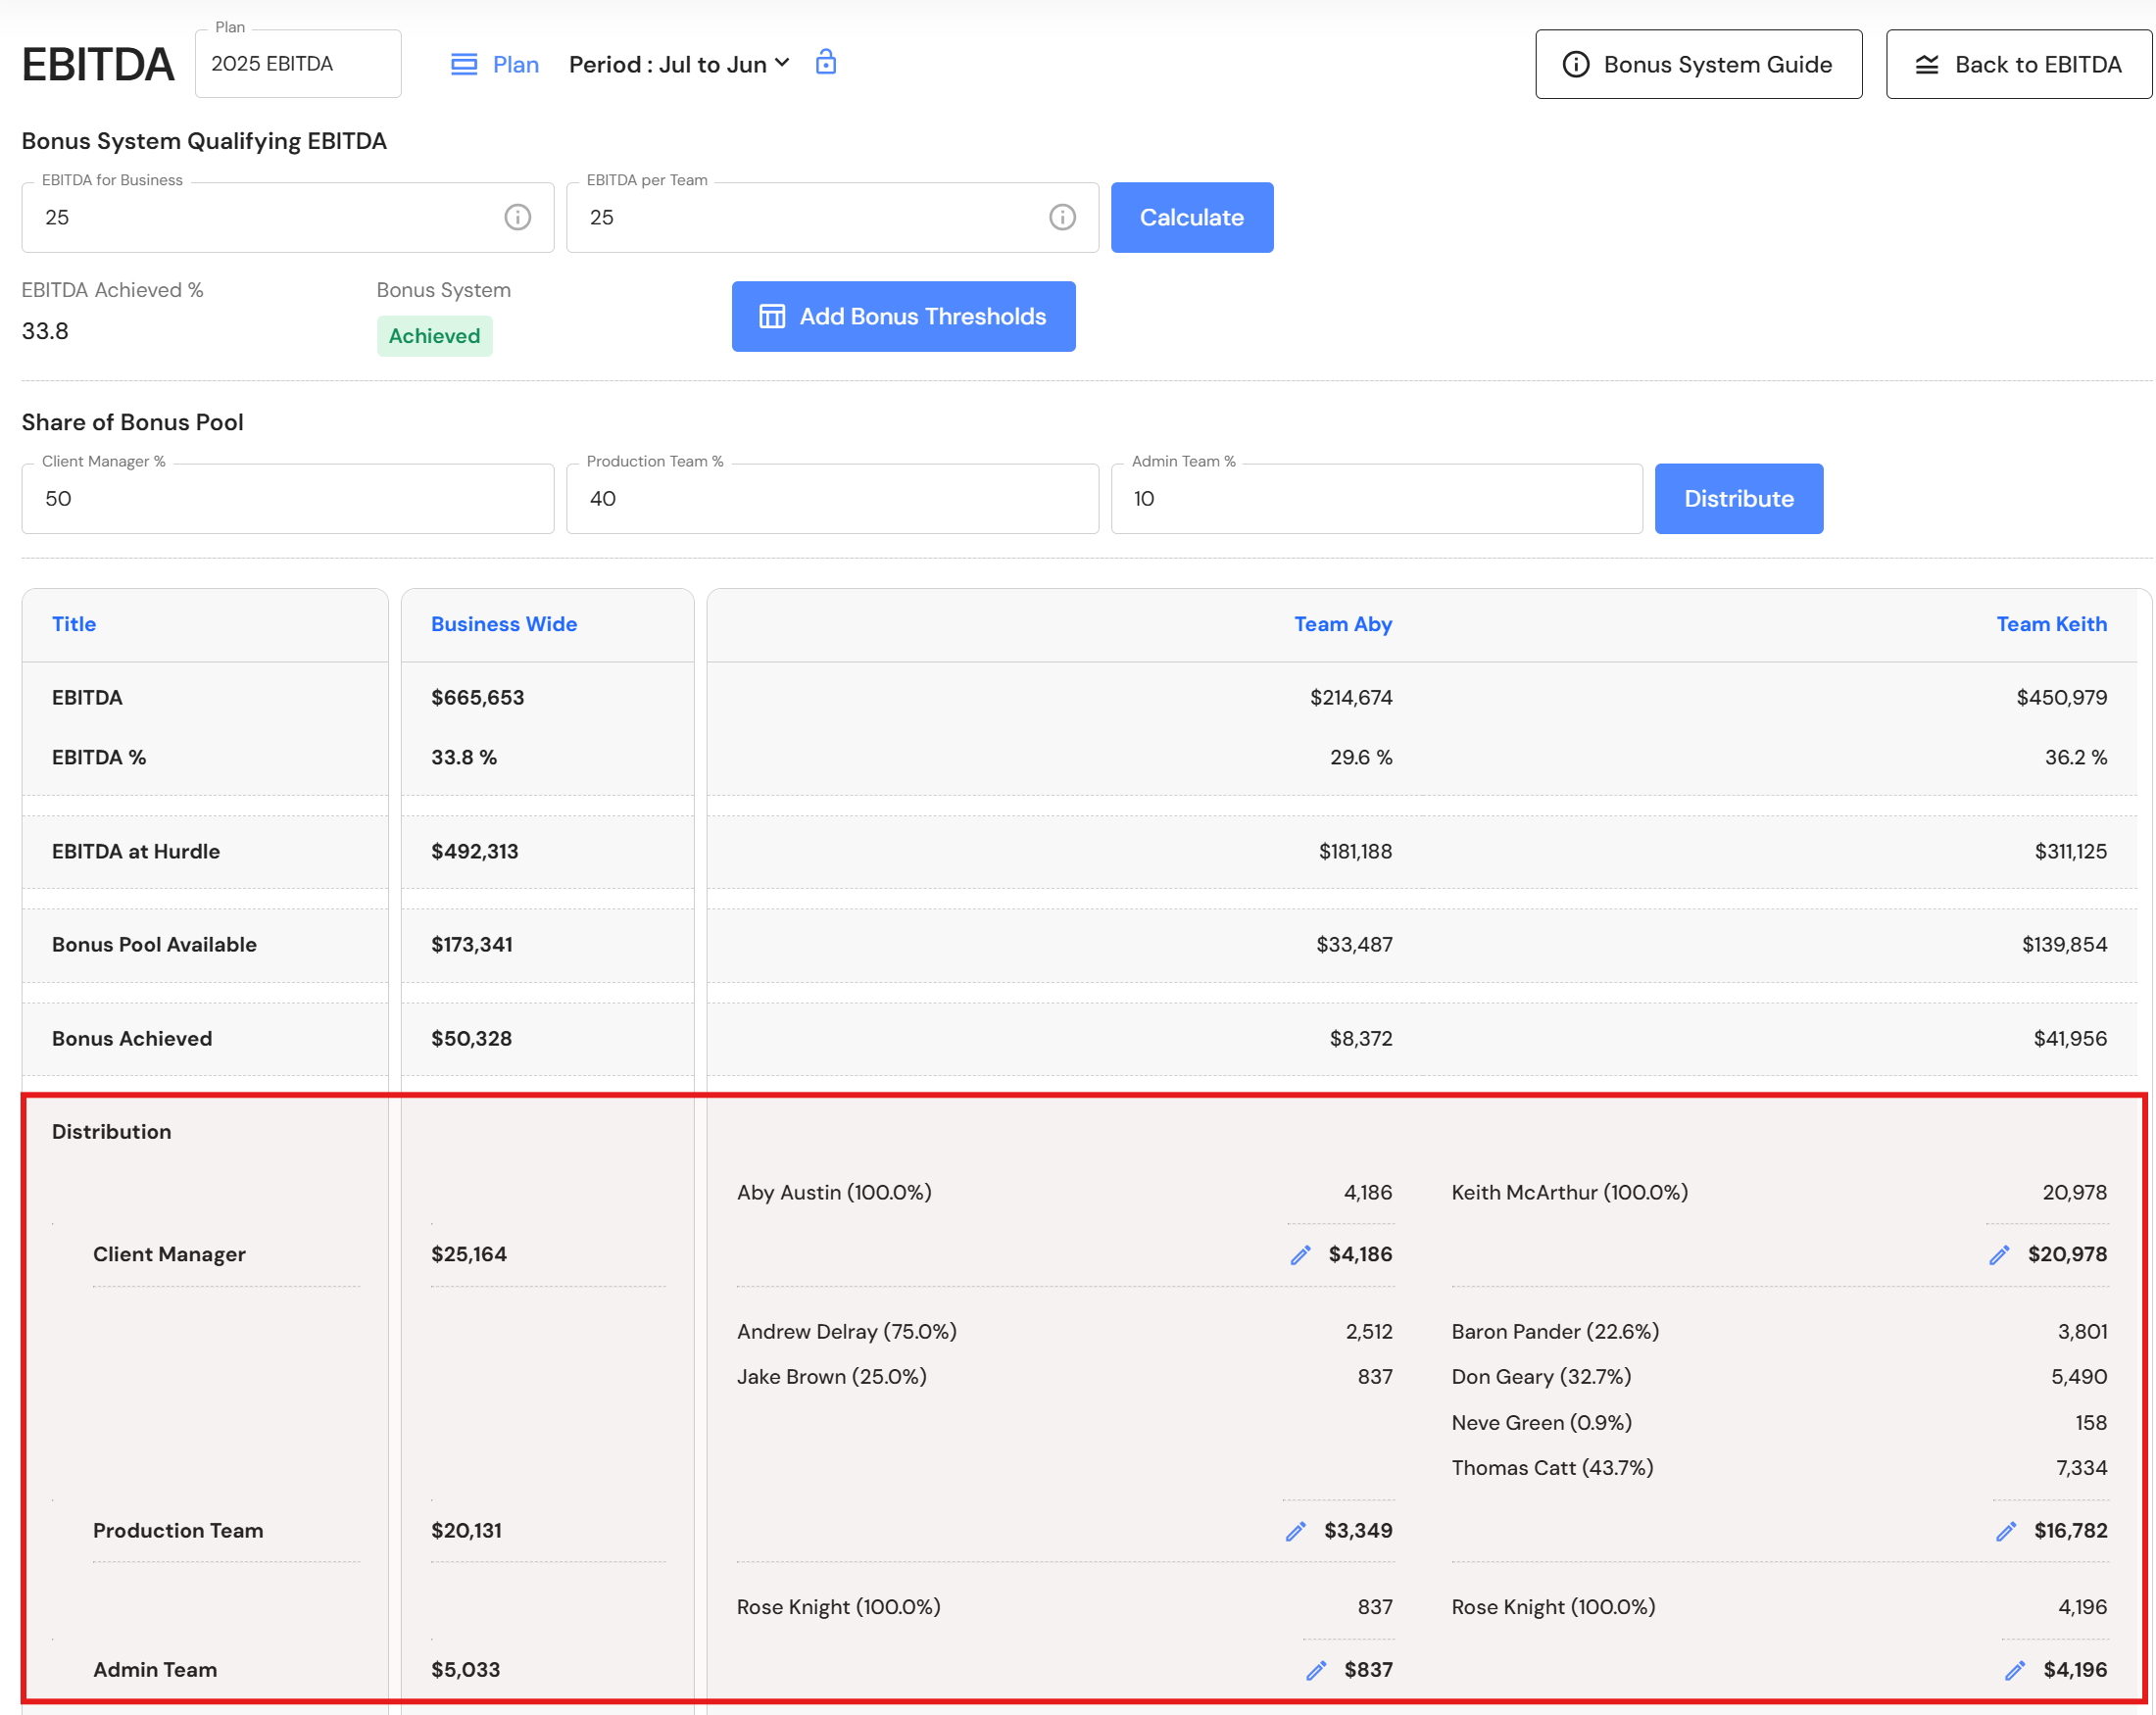The width and height of the screenshot is (2156, 1715).
Task: Focus the Admin Team % field
Action: pos(1376,498)
